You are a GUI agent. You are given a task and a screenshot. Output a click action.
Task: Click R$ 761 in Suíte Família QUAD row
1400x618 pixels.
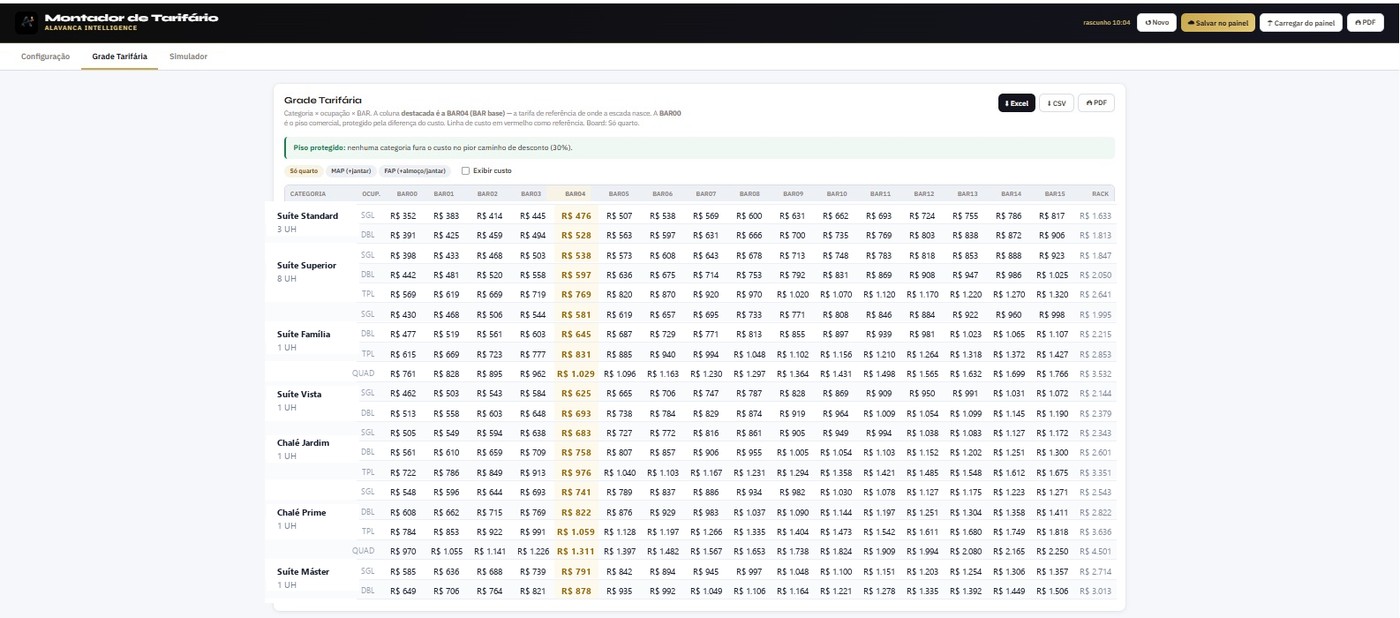point(403,373)
